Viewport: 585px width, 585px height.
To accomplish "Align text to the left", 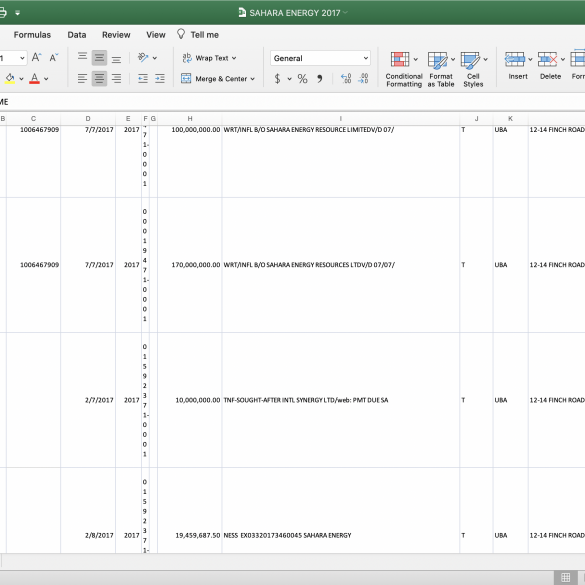I will tap(82, 78).
